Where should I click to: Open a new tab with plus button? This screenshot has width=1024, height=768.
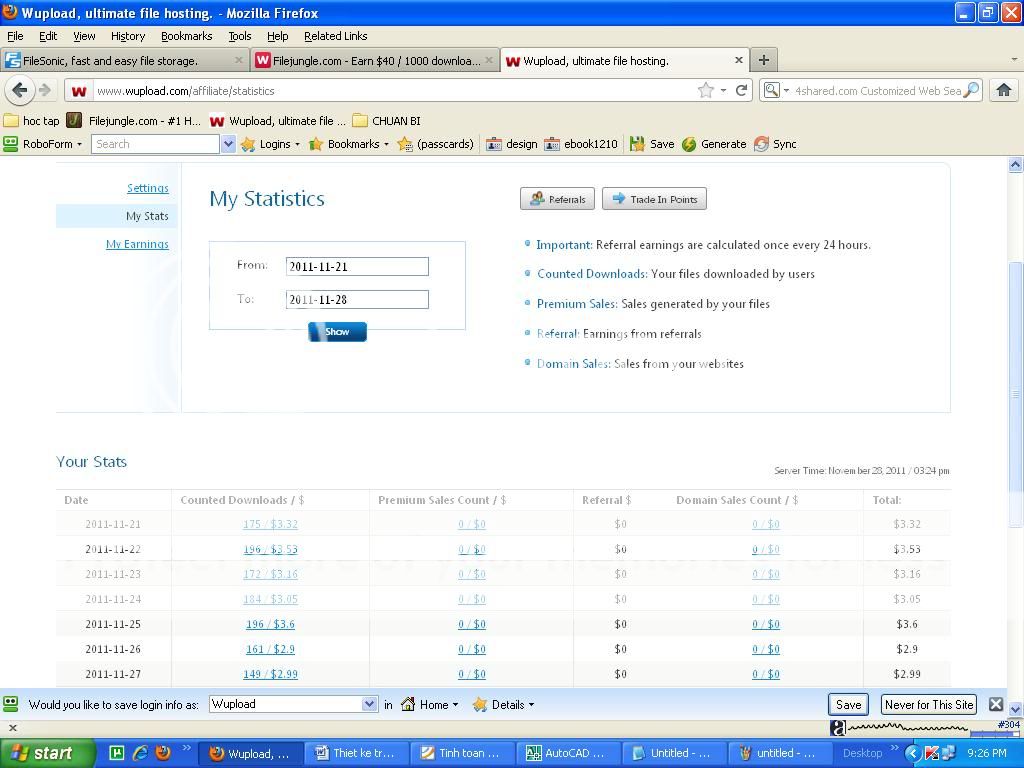click(763, 60)
